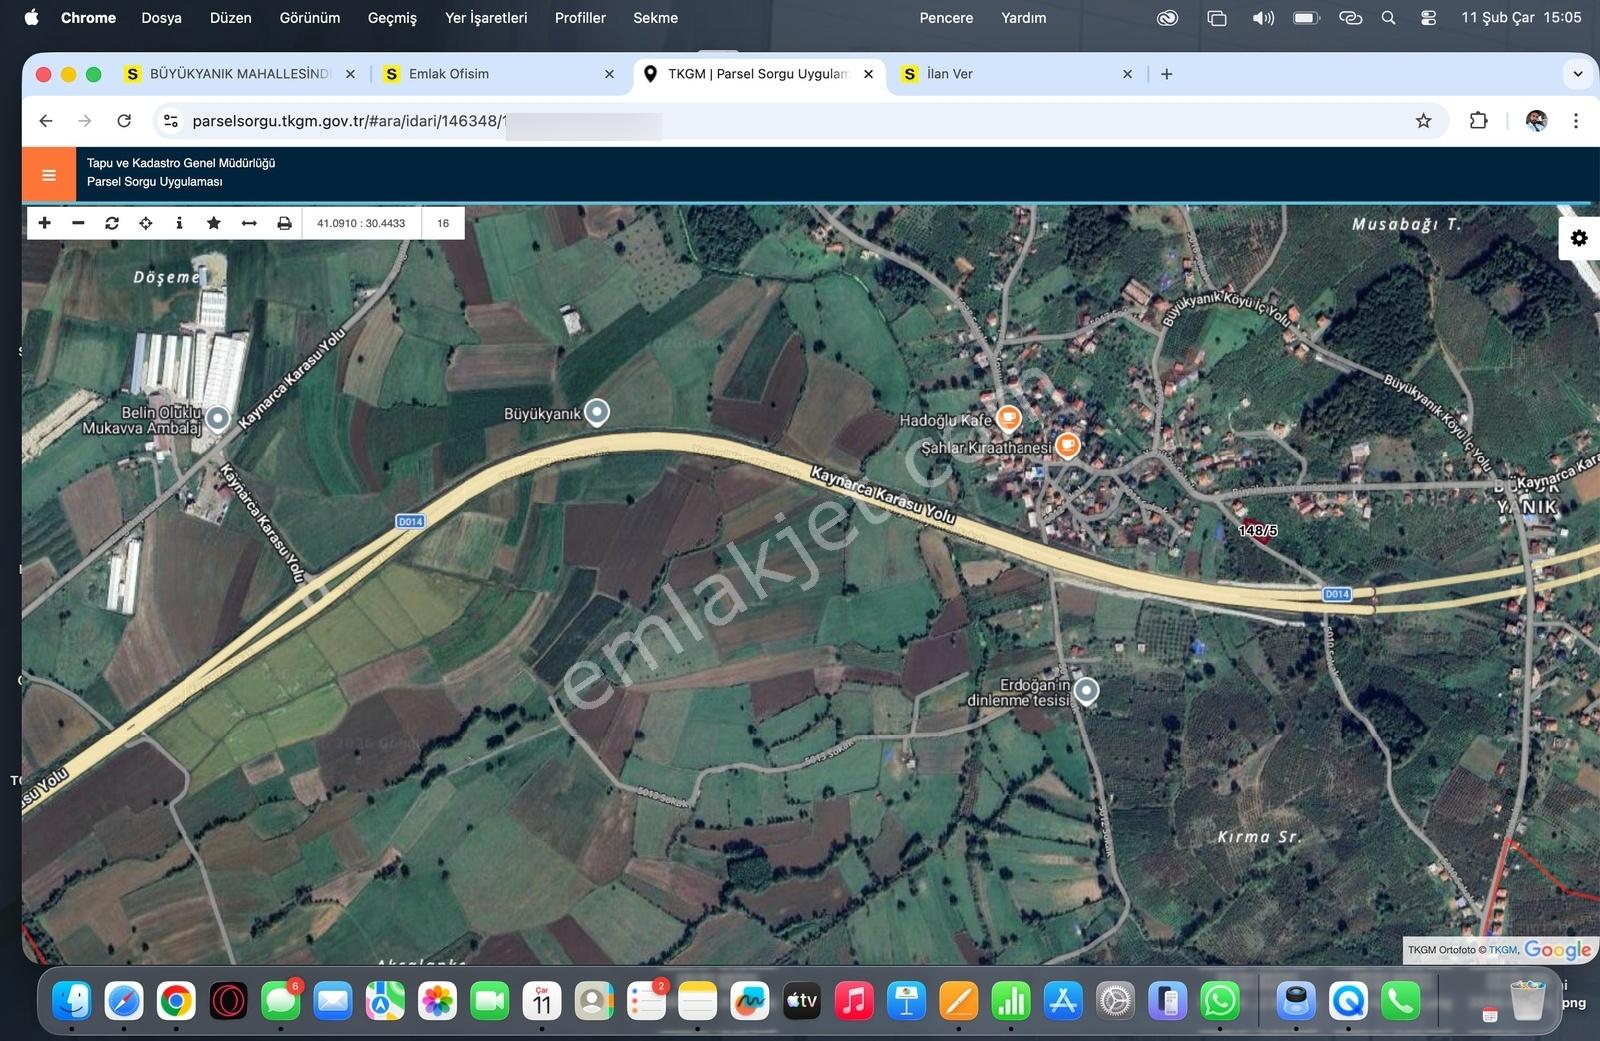The width and height of the screenshot is (1600, 1041).
Task: Open the Yardım menu
Action: pos(1024,18)
